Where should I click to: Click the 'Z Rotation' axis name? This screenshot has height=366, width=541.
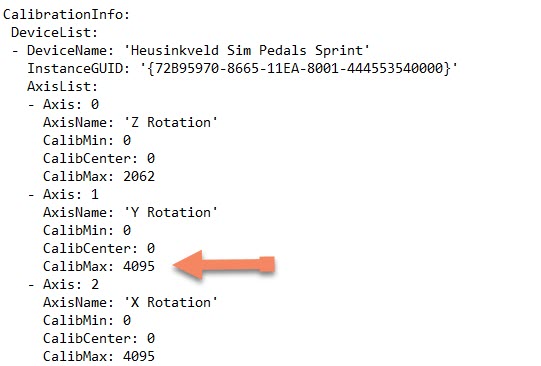point(170,122)
